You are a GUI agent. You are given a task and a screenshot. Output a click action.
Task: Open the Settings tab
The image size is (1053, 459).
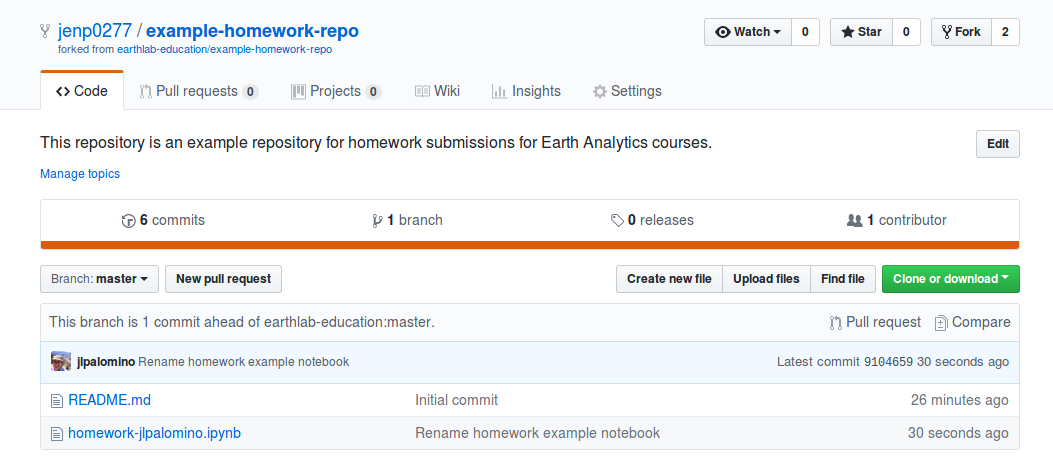(627, 91)
